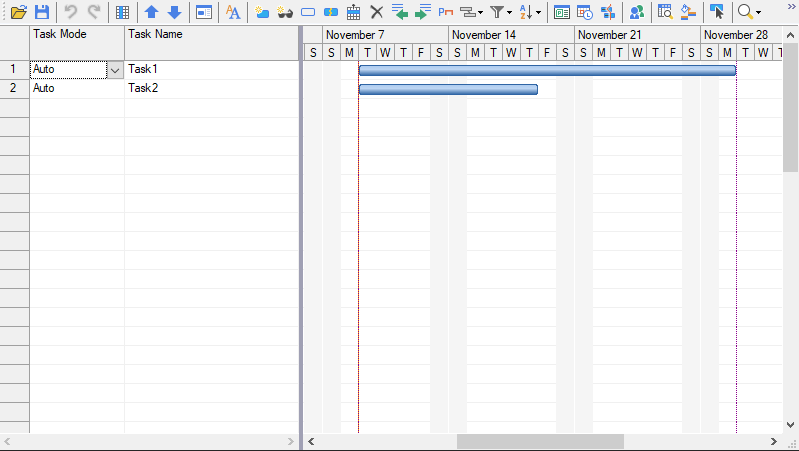Viewport: 799px width, 451px height.
Task: Click the Task Name column header
Action: pyautogui.click(x=211, y=35)
